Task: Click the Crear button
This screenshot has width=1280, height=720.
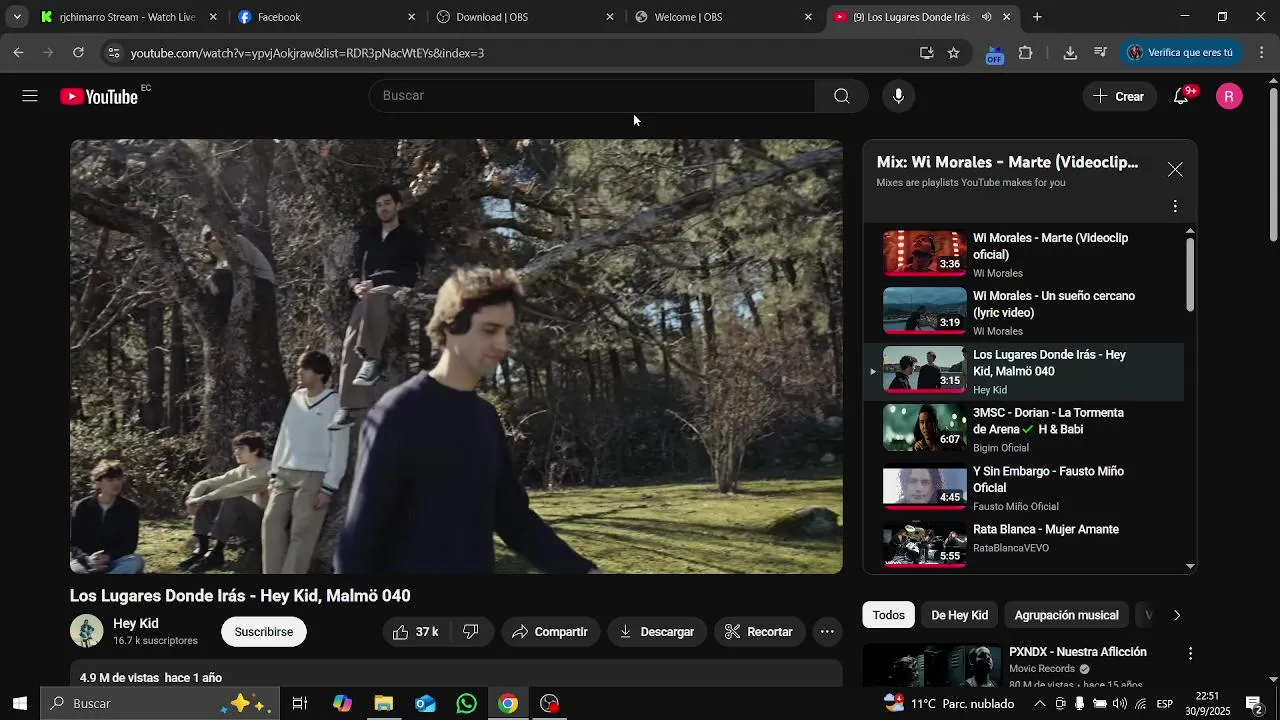Action: 1120,96
